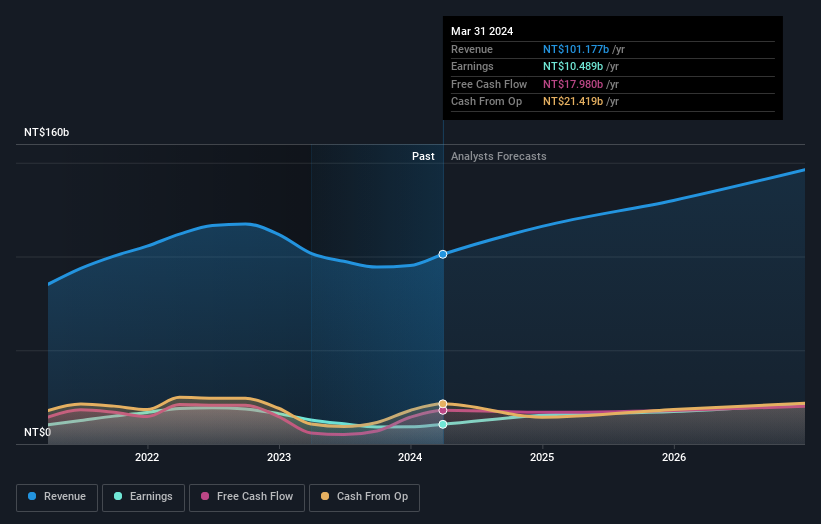Viewport: 821px width, 524px height.
Task: Click the NT$10.489b earnings value
Action: pyautogui.click(x=573, y=66)
